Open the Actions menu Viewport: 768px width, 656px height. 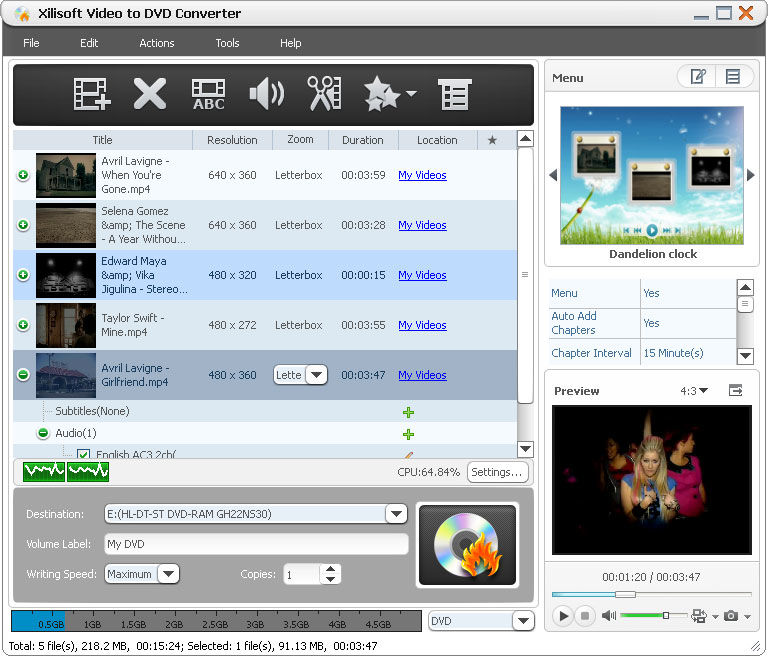pyautogui.click(x=157, y=43)
